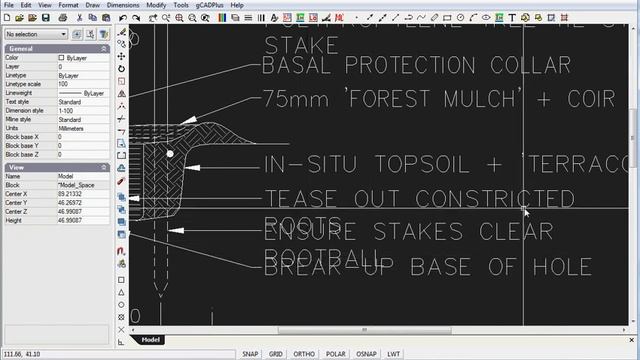Viewport: 640px width, 360px height.
Task: Click the Text Style 'A' icon
Action: tap(274, 18)
